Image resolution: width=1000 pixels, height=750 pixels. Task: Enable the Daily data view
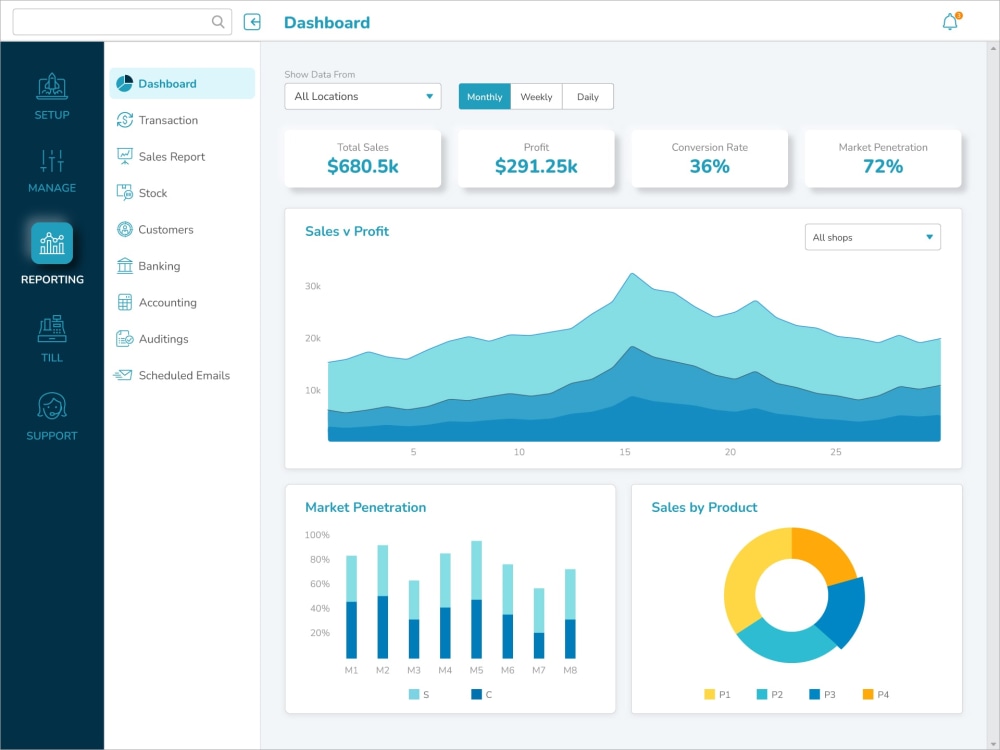pos(588,96)
